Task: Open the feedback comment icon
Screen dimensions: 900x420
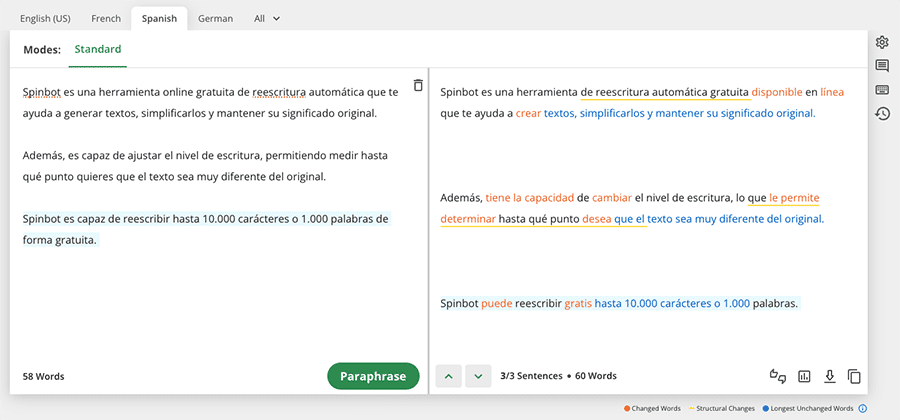Action: pyautogui.click(x=882, y=65)
